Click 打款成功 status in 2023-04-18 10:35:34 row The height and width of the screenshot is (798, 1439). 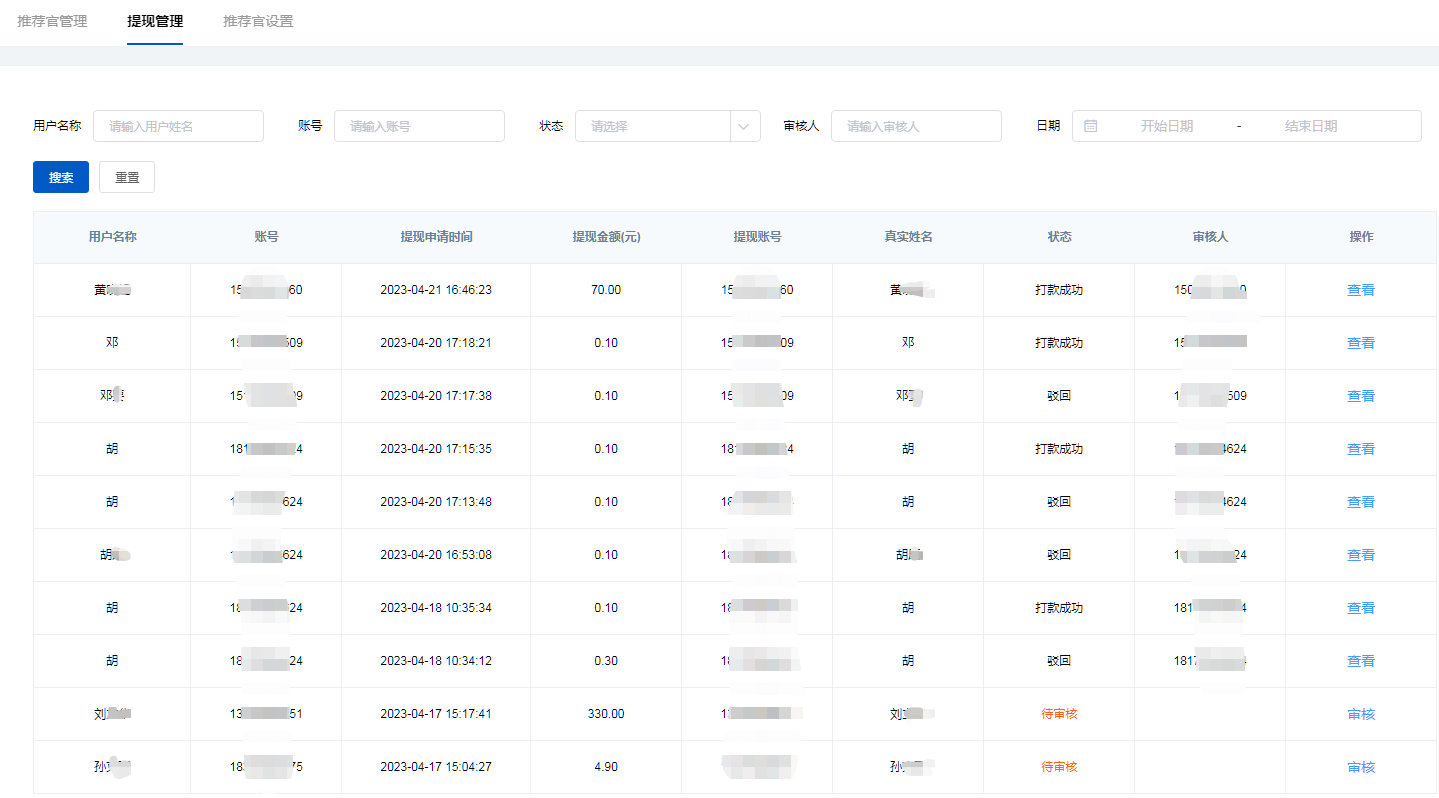(x=1059, y=608)
